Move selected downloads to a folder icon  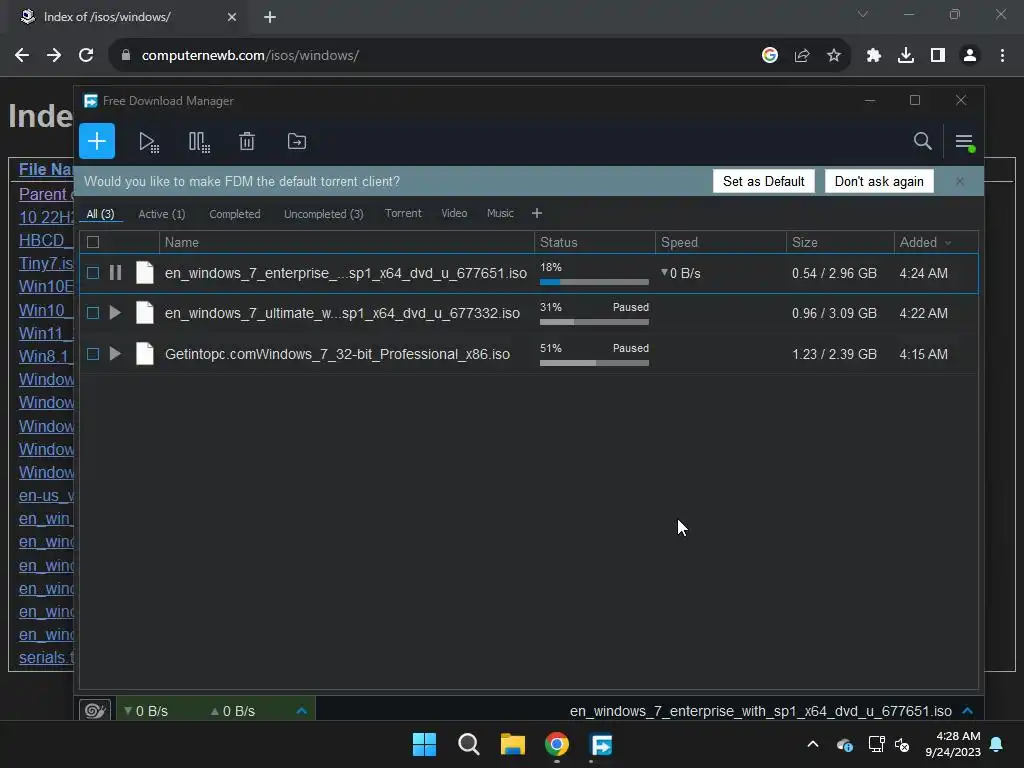coord(296,141)
